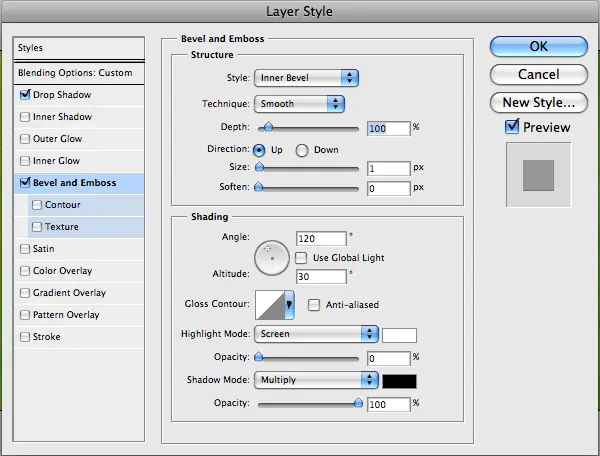The image size is (600, 456).
Task: Expand the Highlight Mode Screen dropdown
Action: (316, 334)
